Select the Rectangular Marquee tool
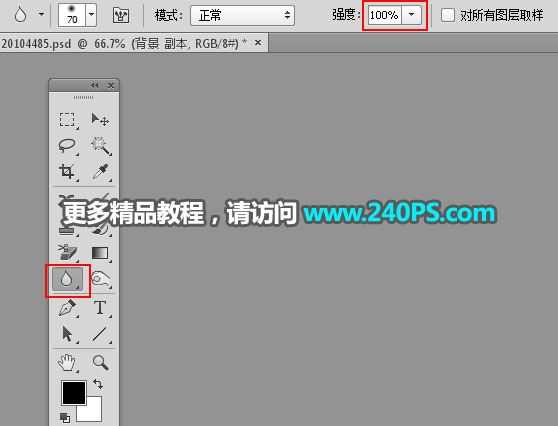 [67, 120]
